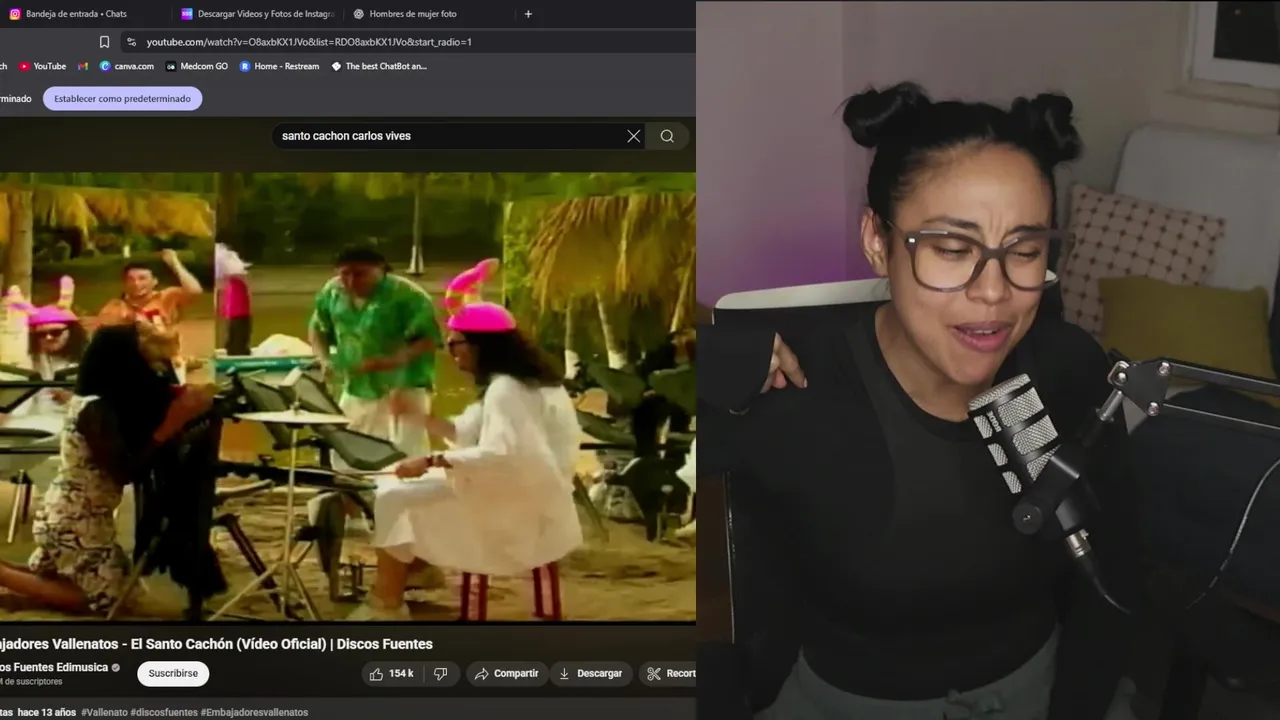Open the #Embajadoresvallenatos hashtag
This screenshot has width=1280, height=720.
(254, 712)
